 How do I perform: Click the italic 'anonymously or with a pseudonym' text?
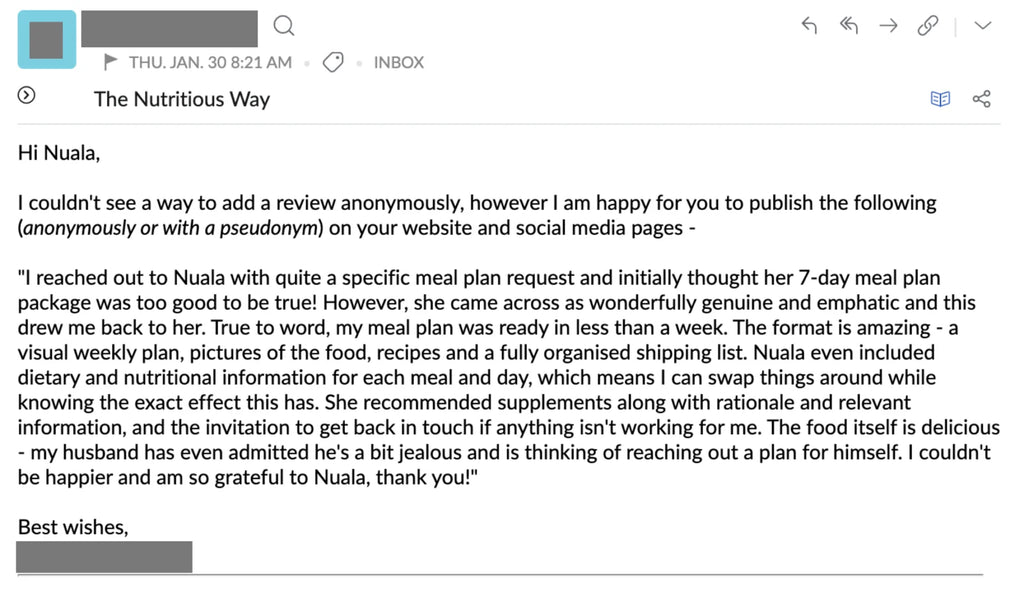pyautogui.click(x=173, y=227)
